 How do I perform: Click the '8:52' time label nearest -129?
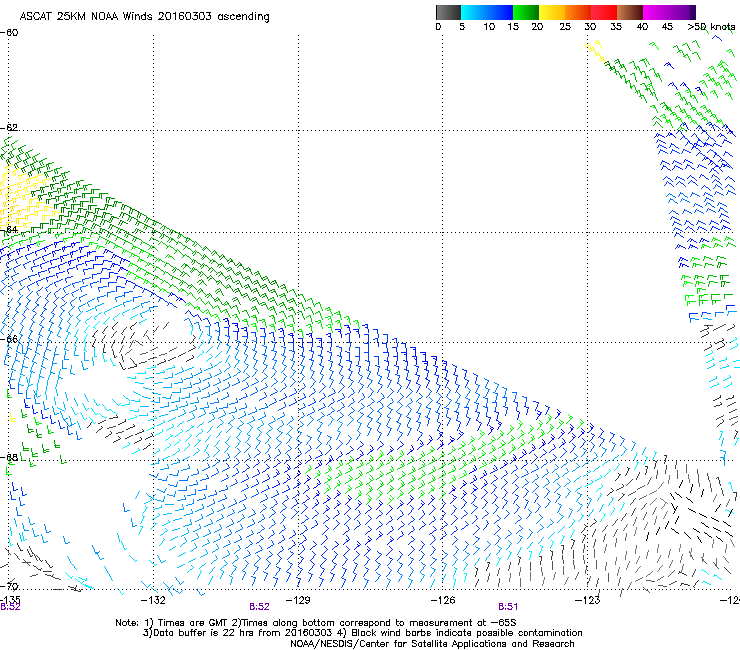[259, 607]
